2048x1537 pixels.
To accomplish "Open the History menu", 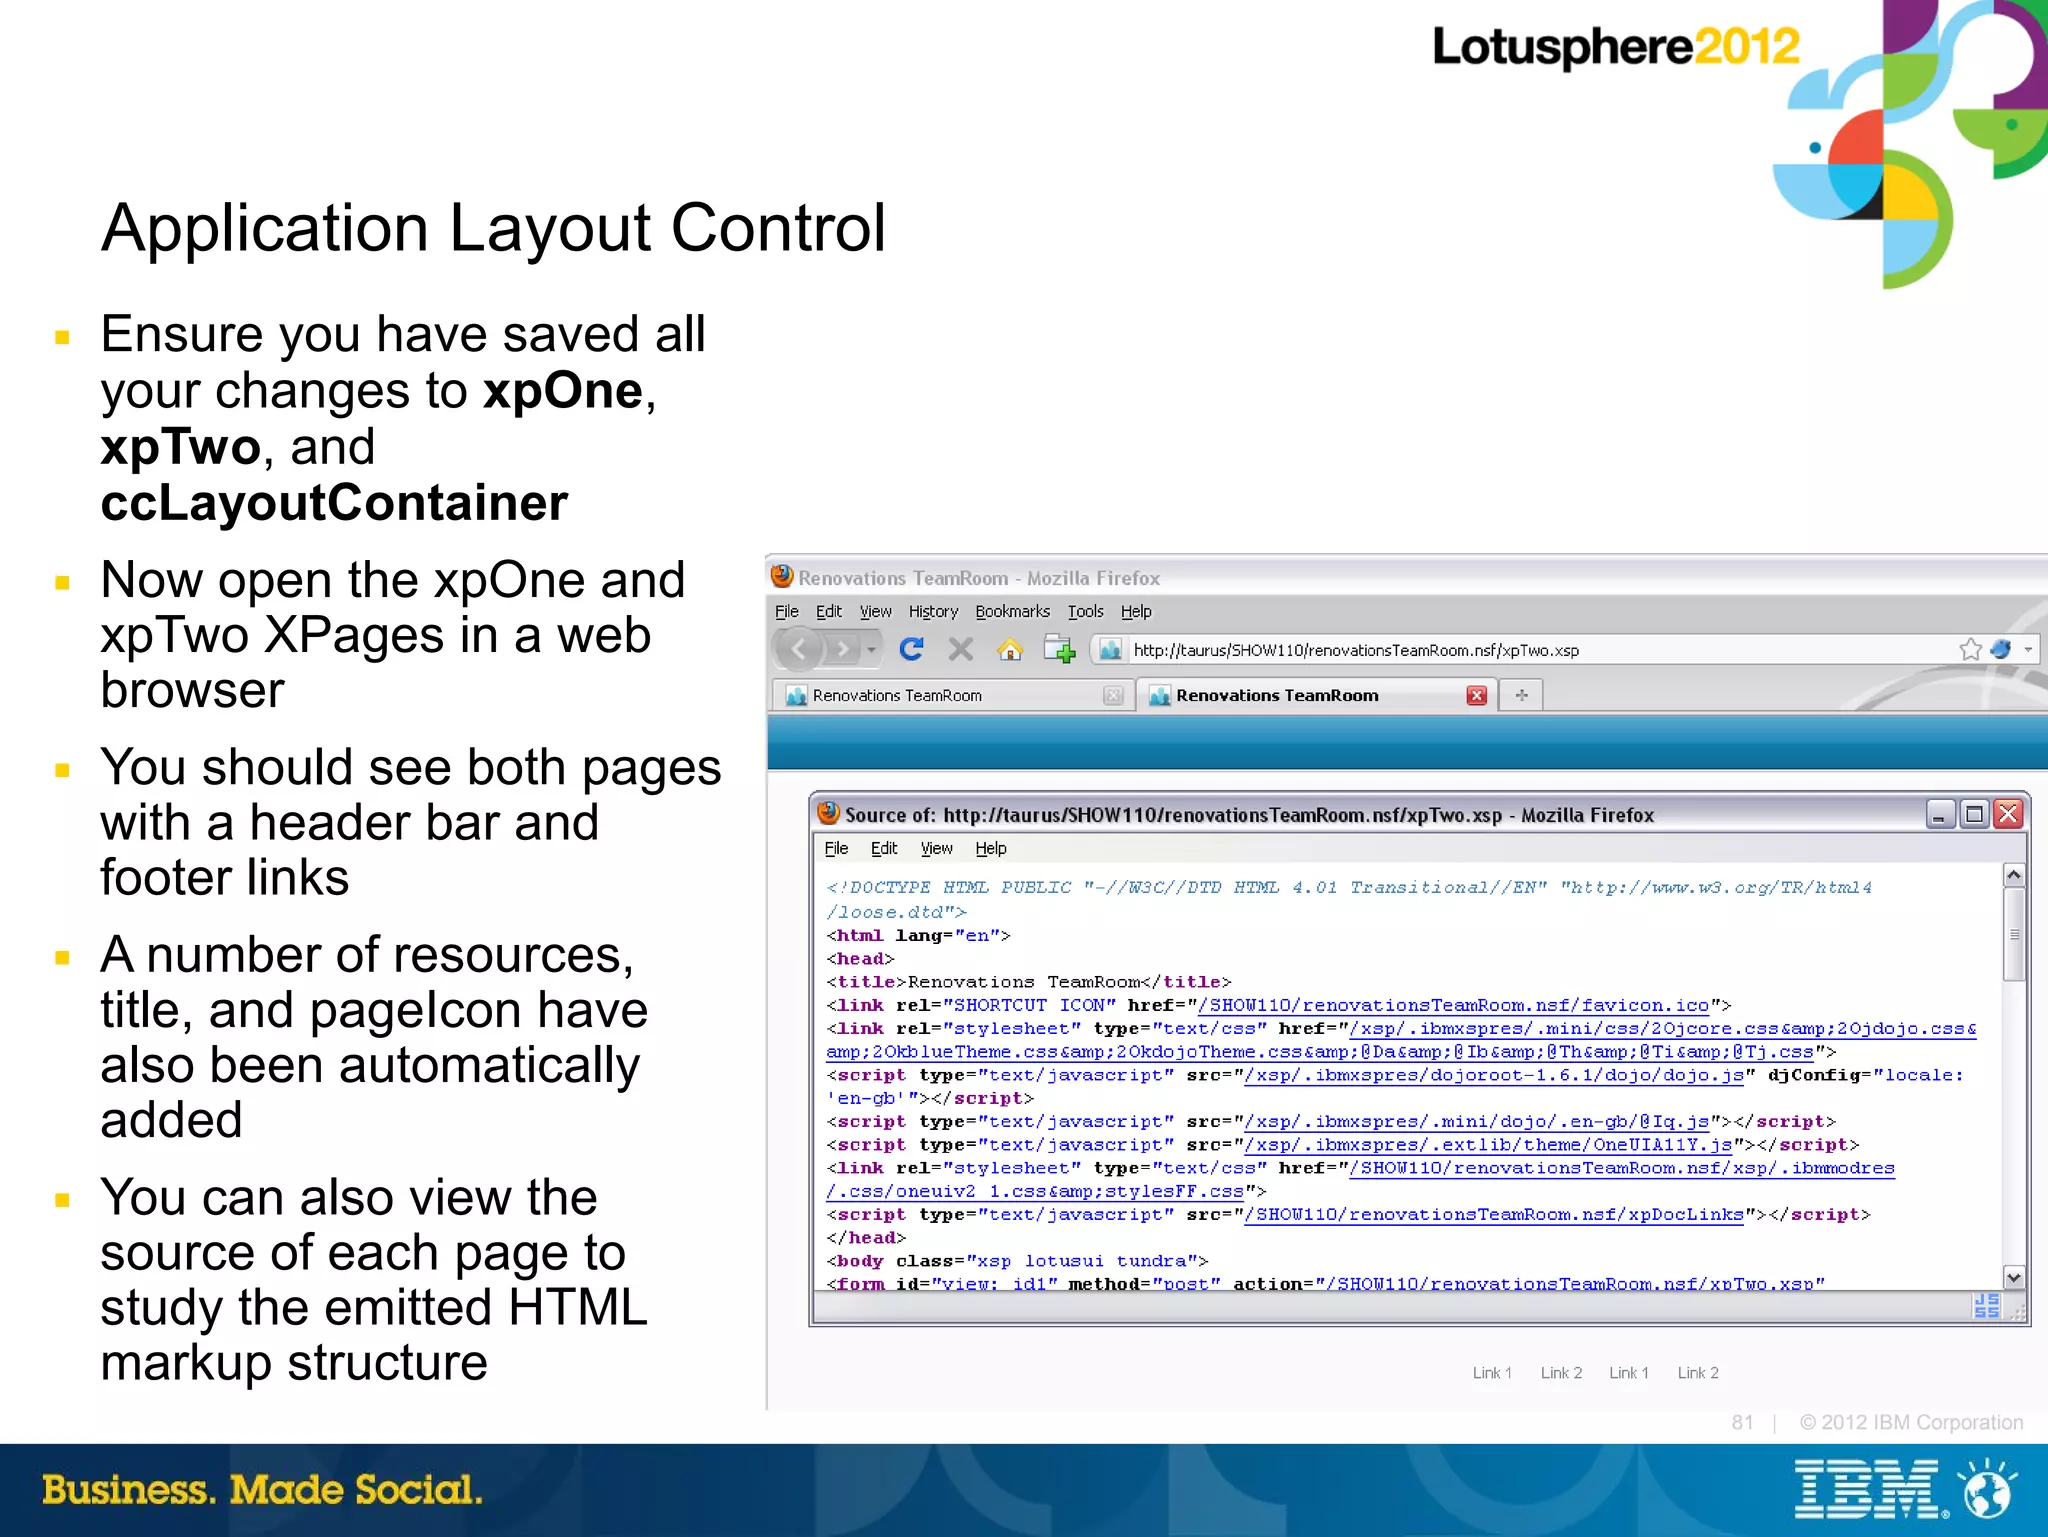I will tap(933, 611).
